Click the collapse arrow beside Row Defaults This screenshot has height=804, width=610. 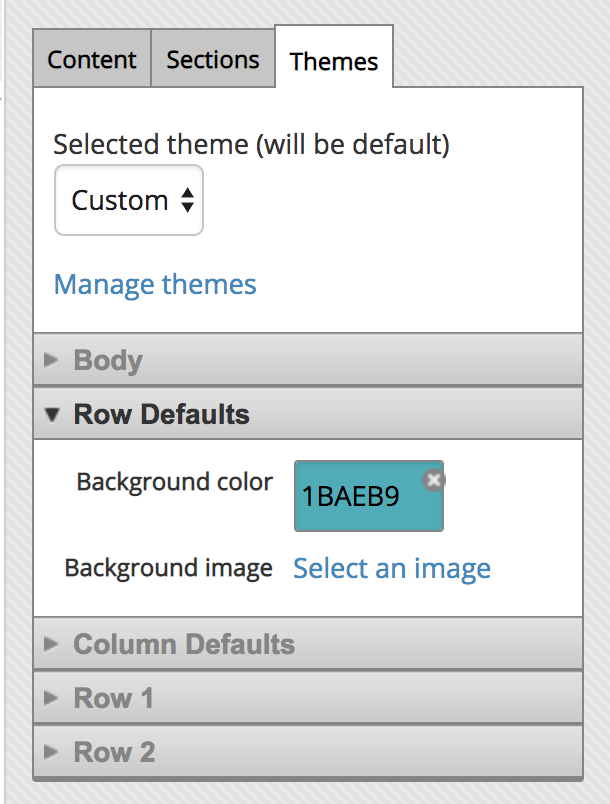pyautogui.click(x=51, y=414)
